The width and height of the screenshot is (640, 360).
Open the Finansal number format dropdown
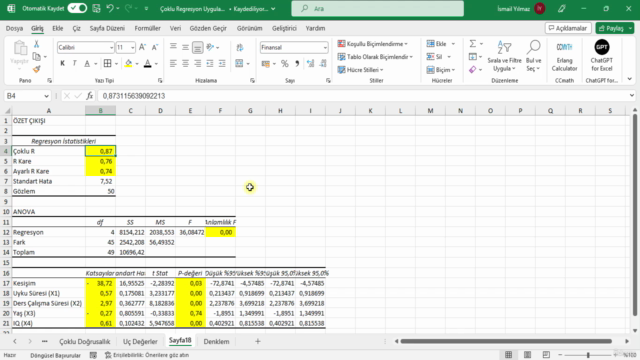[325, 48]
